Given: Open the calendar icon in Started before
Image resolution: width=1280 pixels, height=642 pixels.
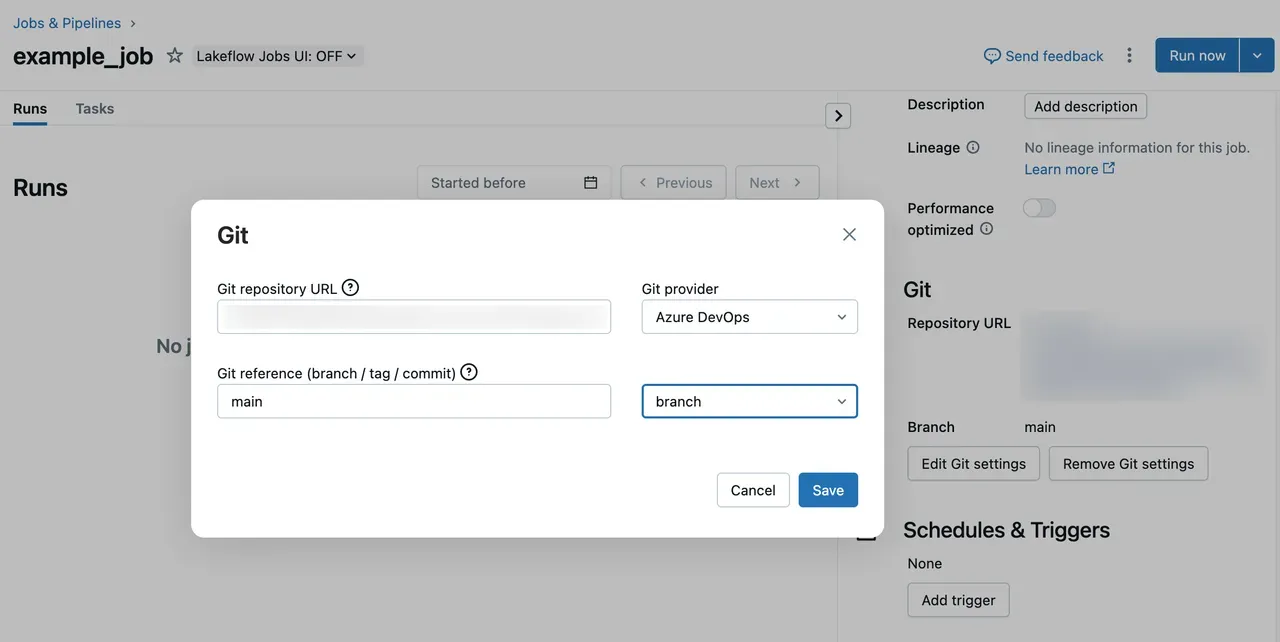Looking at the screenshot, I should click(x=591, y=183).
